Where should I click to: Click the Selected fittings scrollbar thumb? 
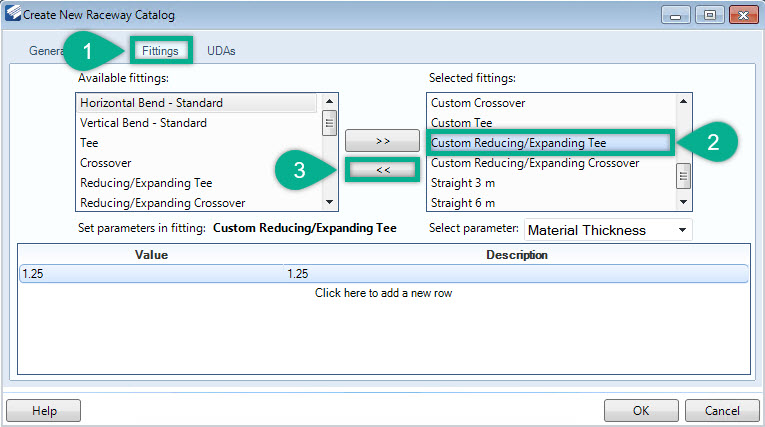pyautogui.click(x=684, y=176)
